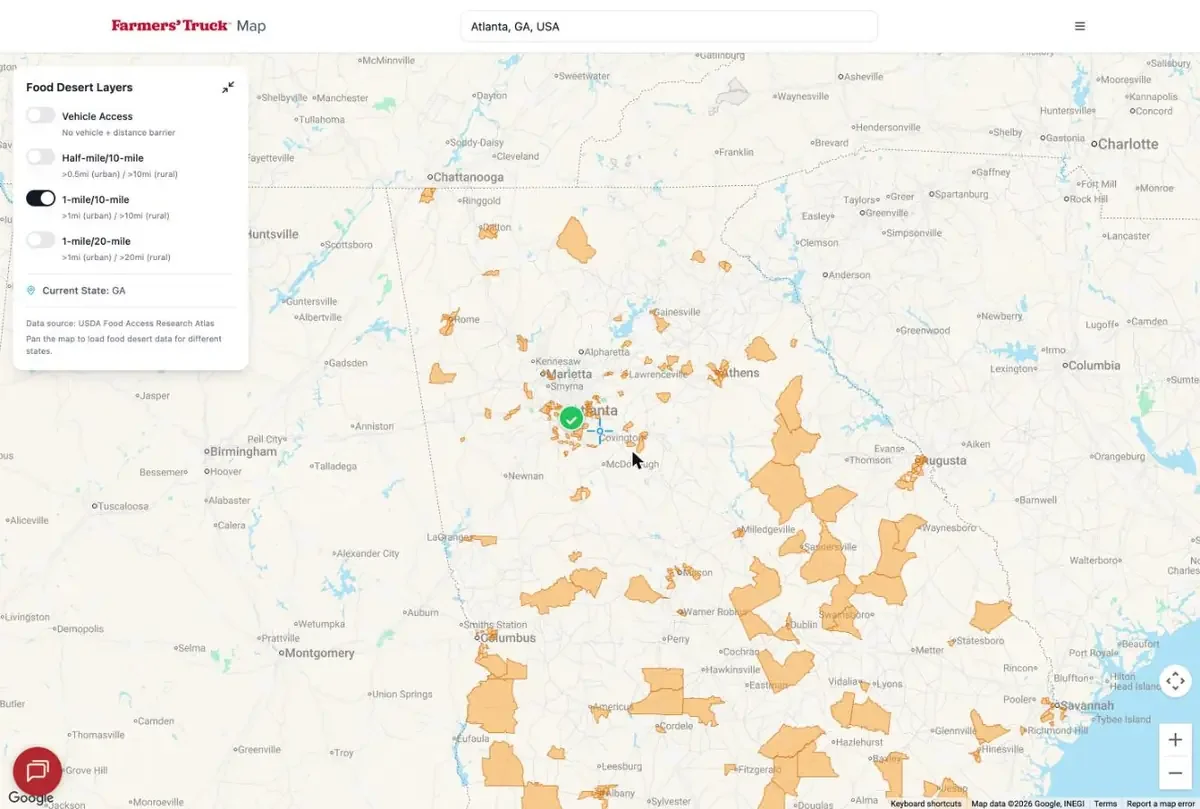Open map camera pan controls
This screenshot has height=809, width=1200.
1175,681
